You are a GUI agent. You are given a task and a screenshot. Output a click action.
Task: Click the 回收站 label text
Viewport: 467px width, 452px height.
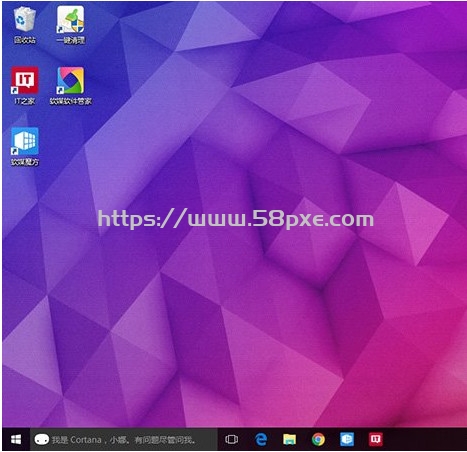point(25,40)
